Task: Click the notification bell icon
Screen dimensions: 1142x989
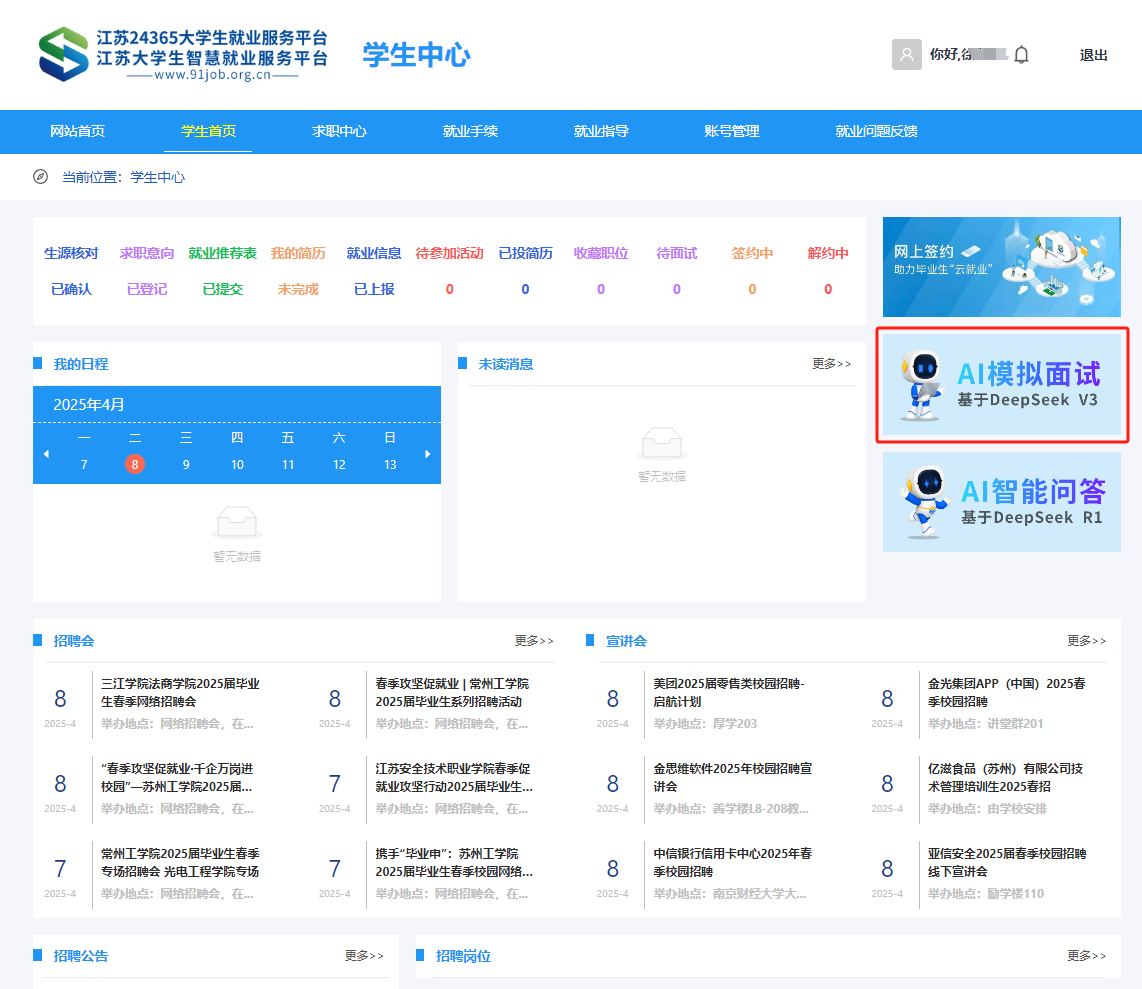Action: pos(1021,55)
